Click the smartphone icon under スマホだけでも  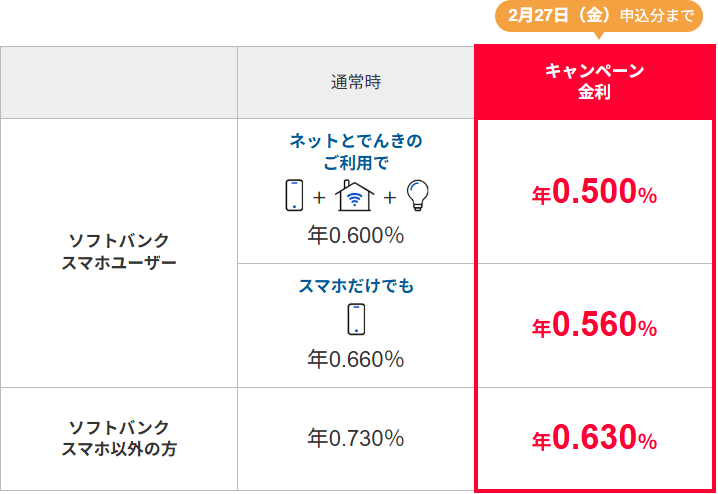[356, 319]
